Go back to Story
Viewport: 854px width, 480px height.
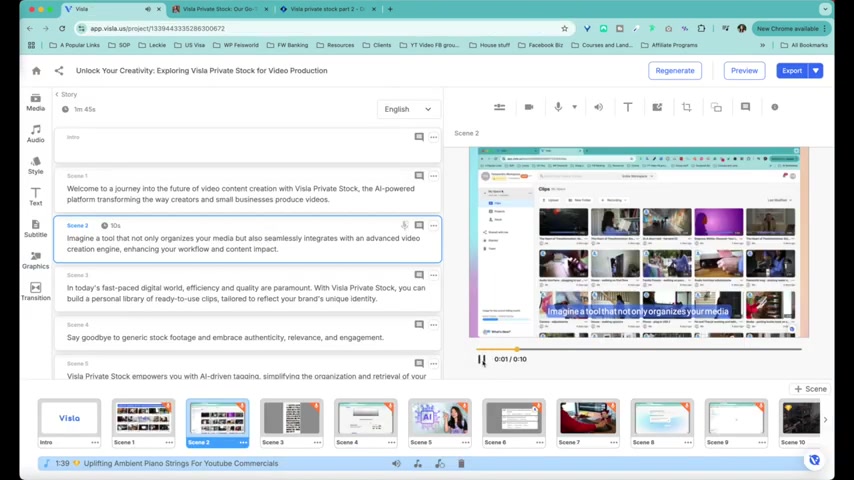pos(66,94)
